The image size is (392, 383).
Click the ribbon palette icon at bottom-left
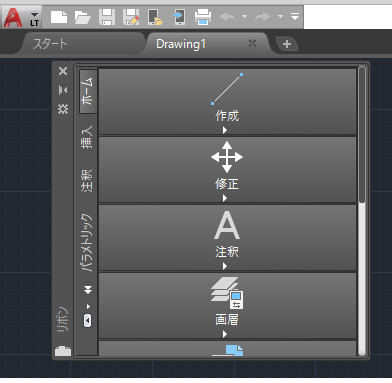[x=63, y=351]
